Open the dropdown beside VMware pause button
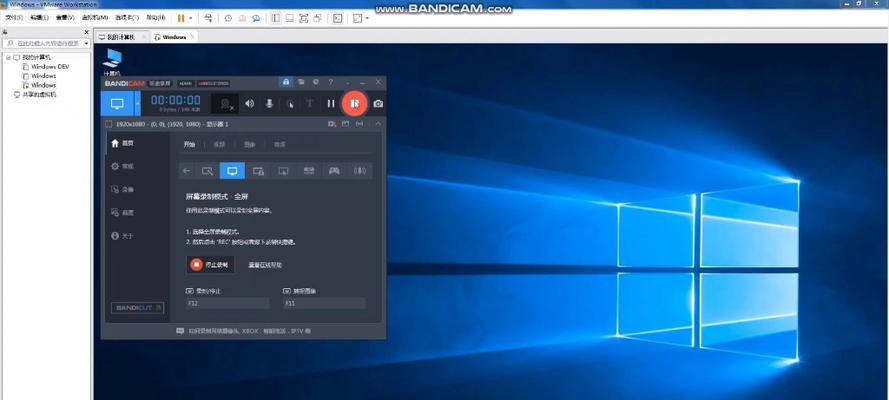 point(190,18)
